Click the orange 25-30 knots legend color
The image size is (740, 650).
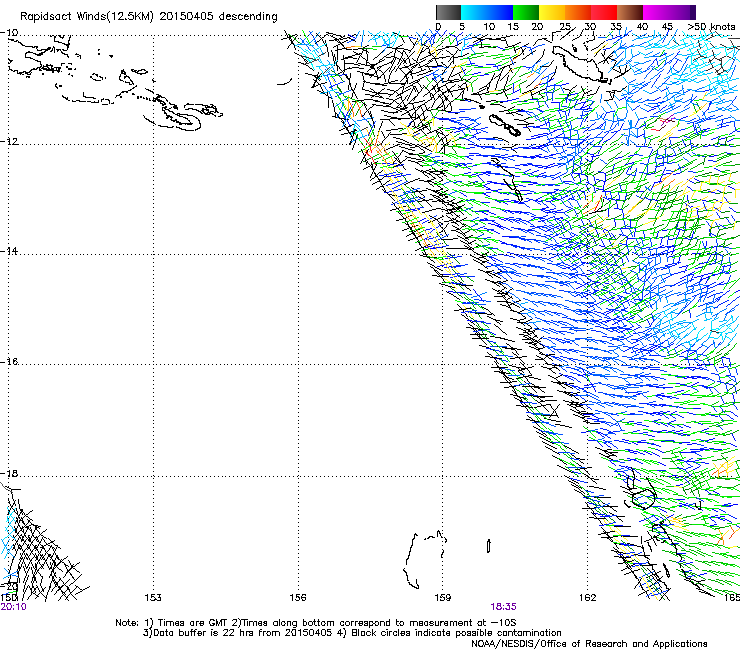click(x=578, y=13)
